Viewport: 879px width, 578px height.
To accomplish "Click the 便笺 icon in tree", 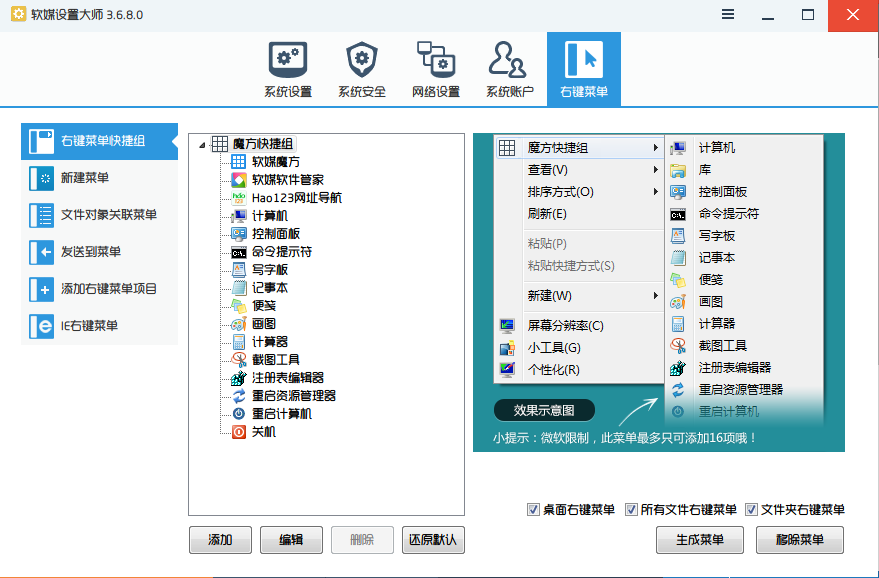I will tap(238, 306).
